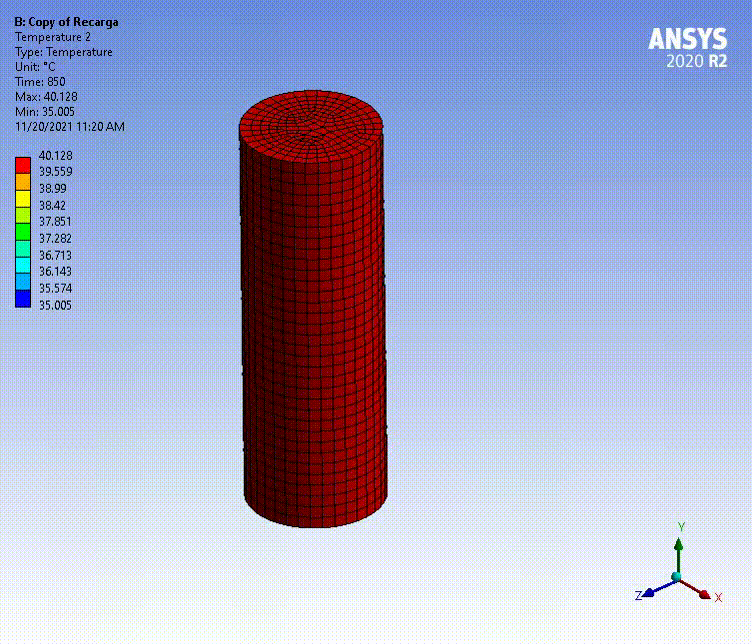
Task: Click legend value 37.282
Action: click(55, 238)
